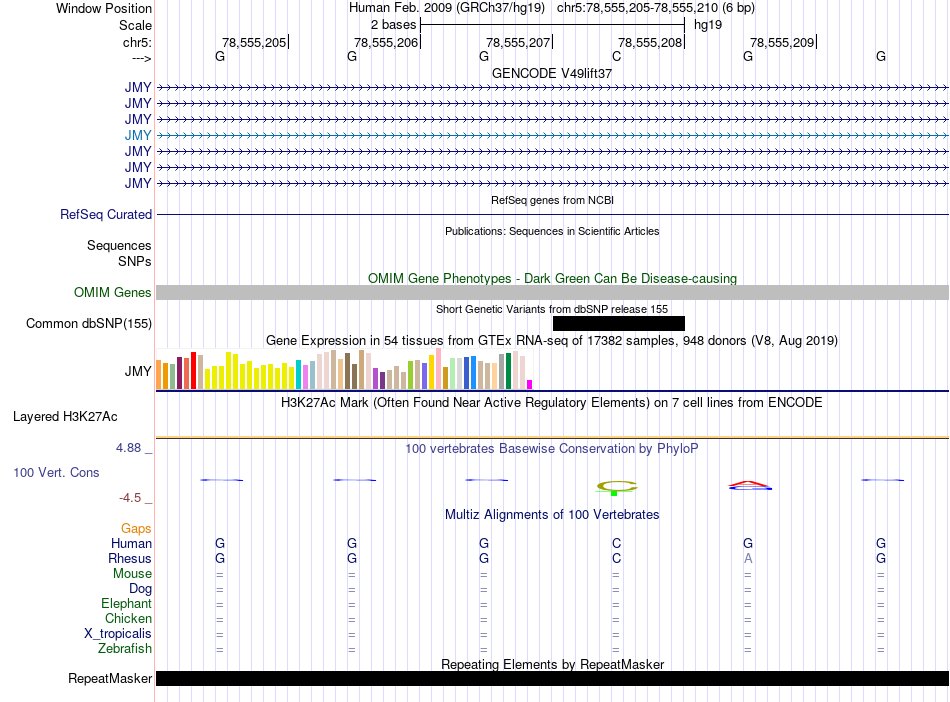Open 'Repeating Elements by RepeatMasker' track title
The image size is (950, 702).
pos(552,664)
